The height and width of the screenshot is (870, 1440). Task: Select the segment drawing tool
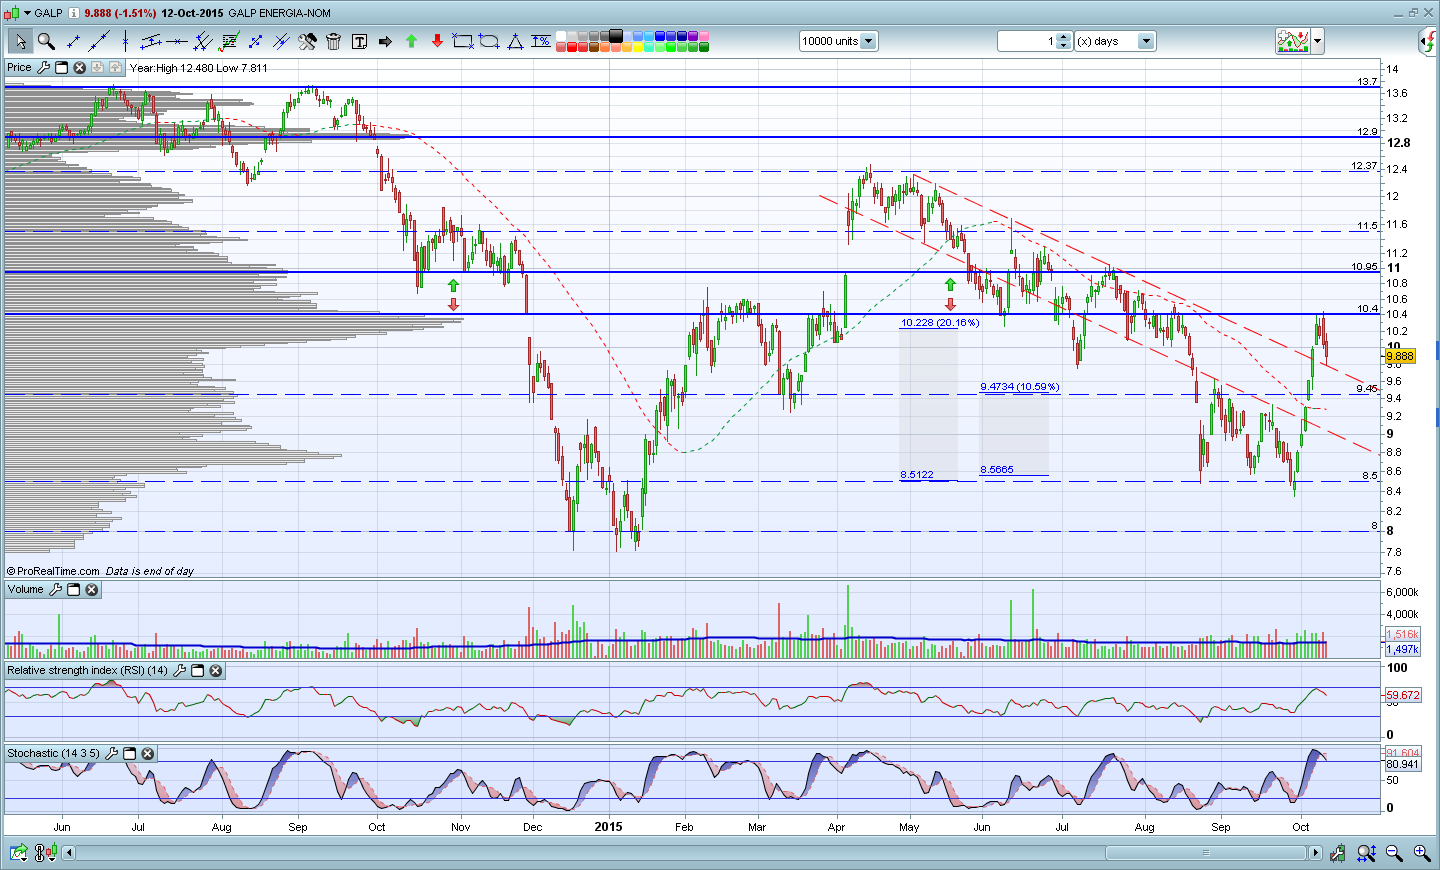pyautogui.click(x=73, y=41)
